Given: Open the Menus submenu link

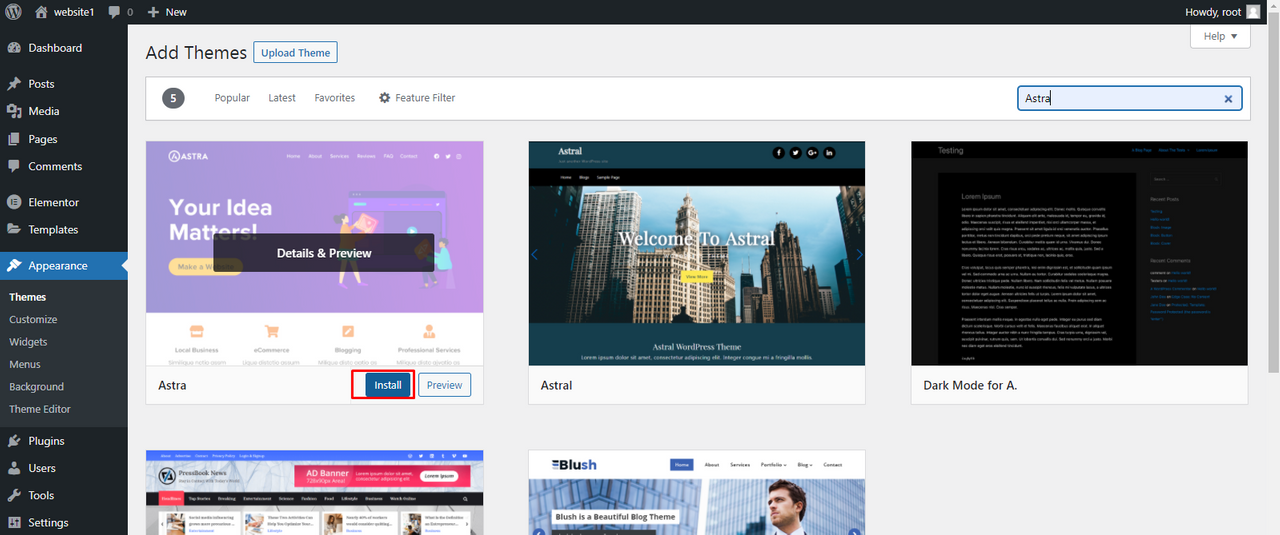Looking at the screenshot, I should point(25,365).
